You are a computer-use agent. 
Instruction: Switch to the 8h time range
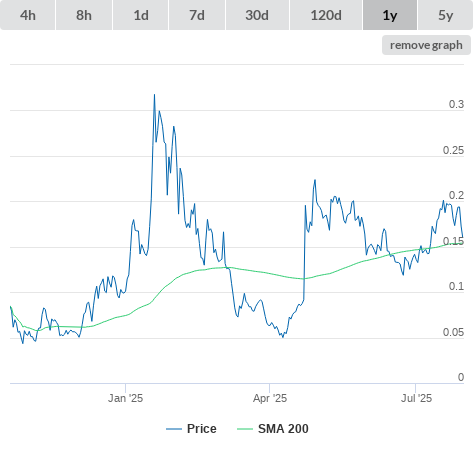[84, 15]
